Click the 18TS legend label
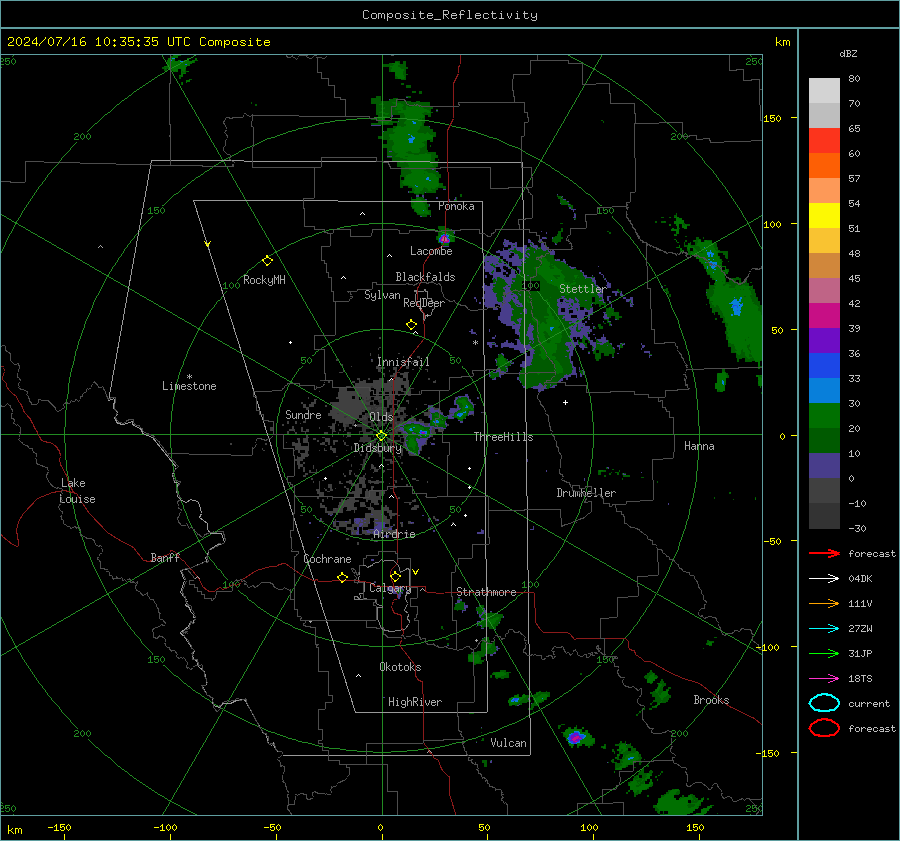Image resolution: width=900 pixels, height=841 pixels. click(x=860, y=679)
